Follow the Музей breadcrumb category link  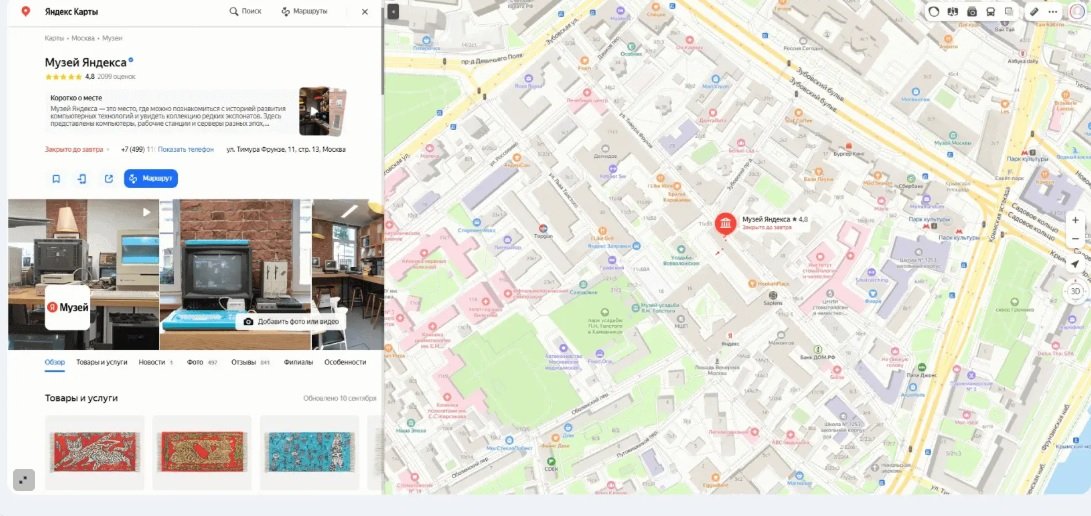[x=113, y=38]
